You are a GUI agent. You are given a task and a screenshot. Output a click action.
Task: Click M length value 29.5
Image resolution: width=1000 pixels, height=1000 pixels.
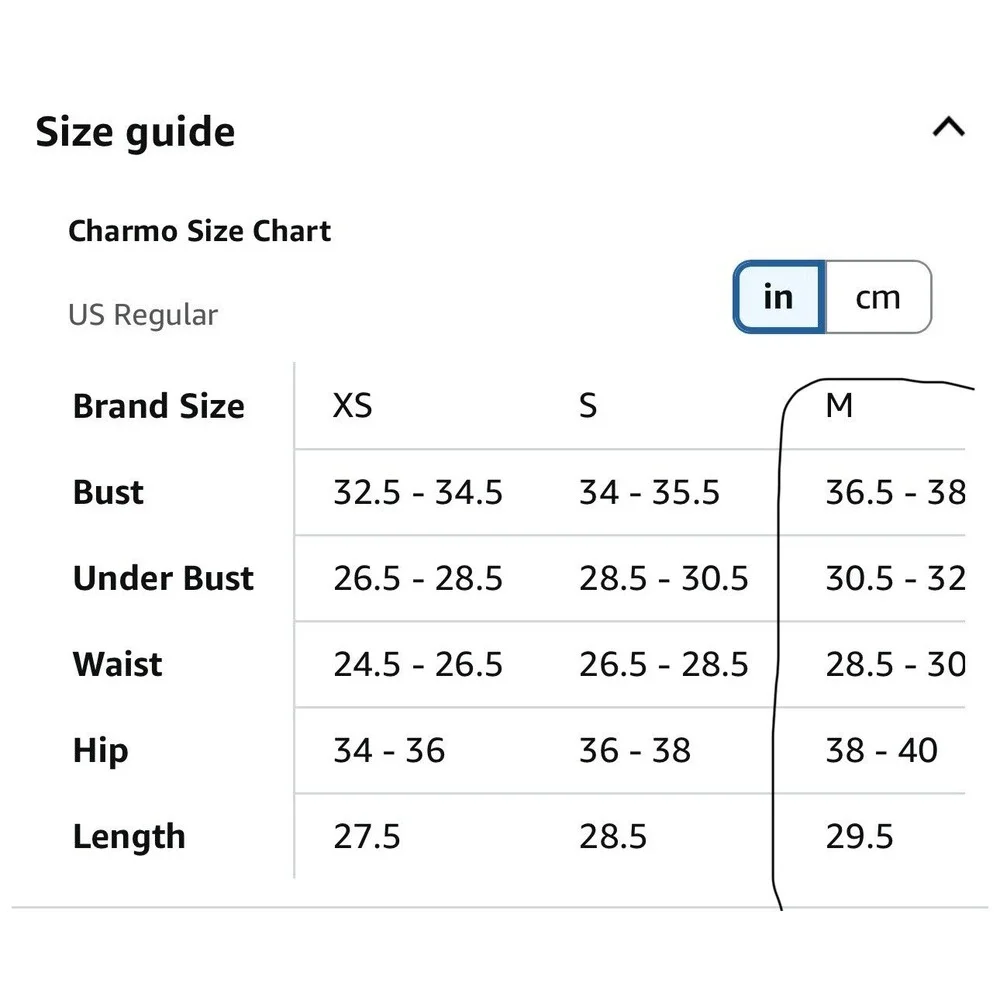pyautogui.click(x=859, y=837)
